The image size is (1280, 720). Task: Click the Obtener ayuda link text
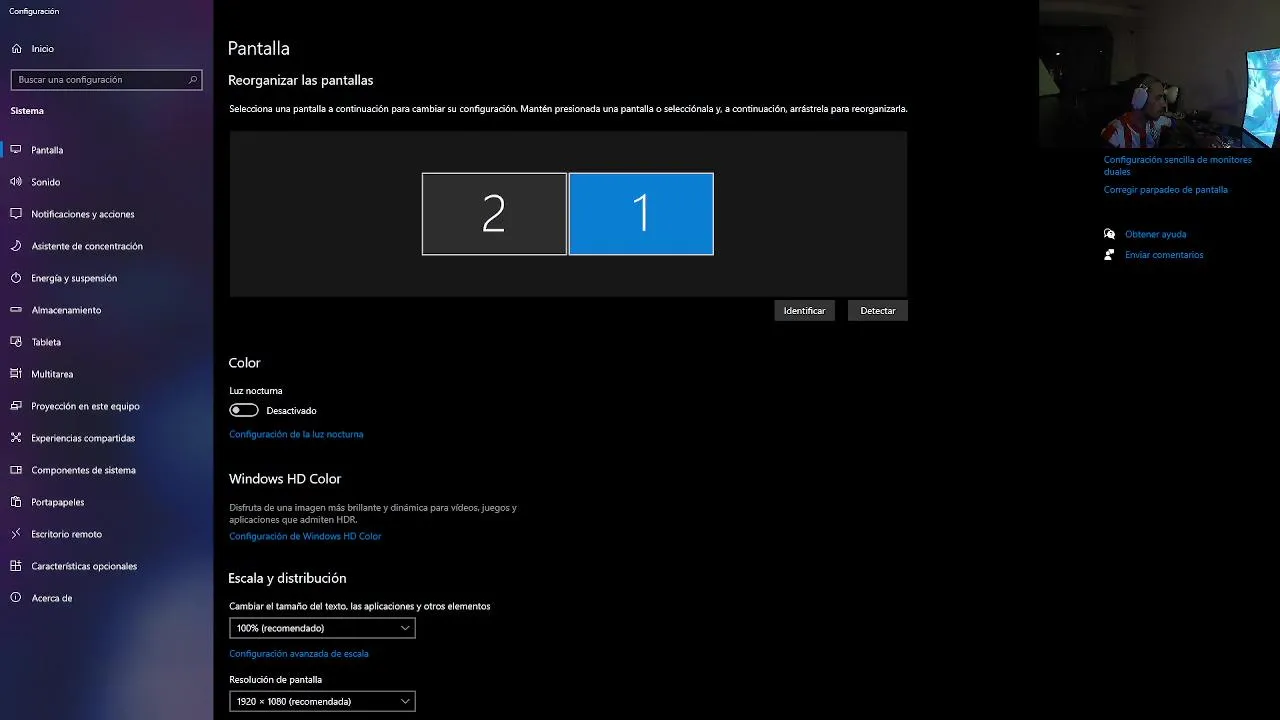coord(1155,234)
